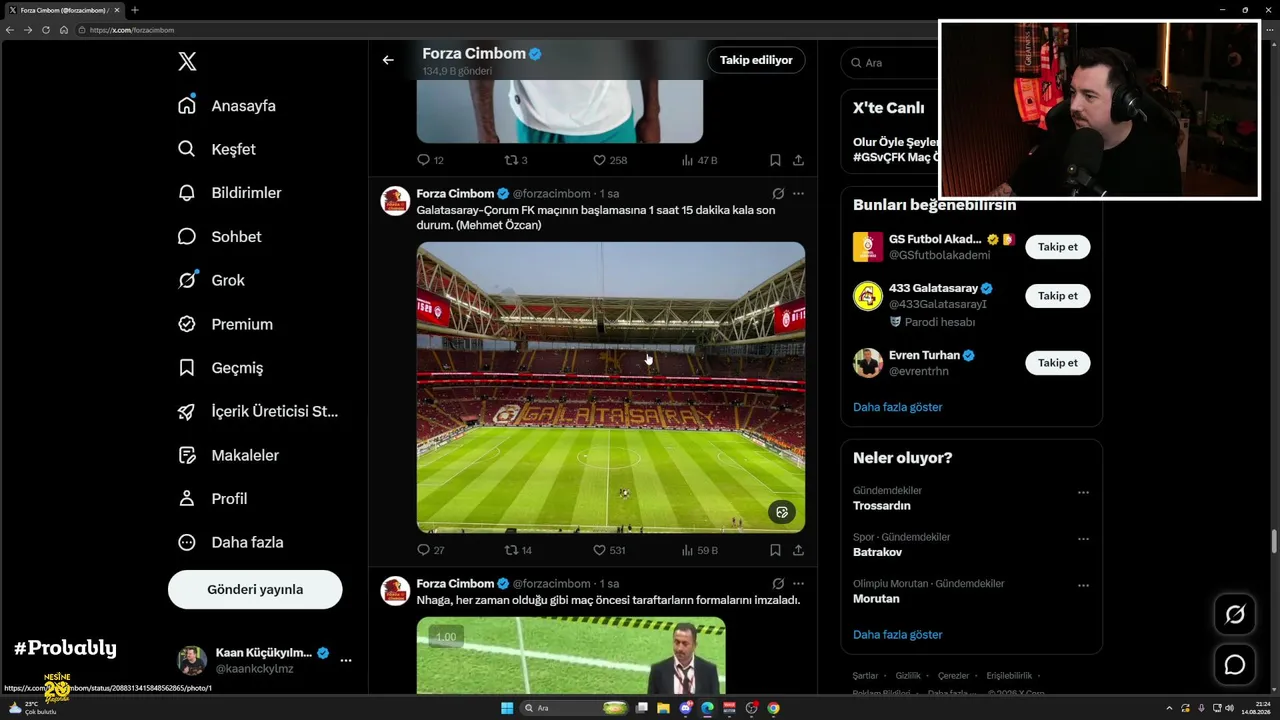Open floating Grok button at bottom right

1235,614
